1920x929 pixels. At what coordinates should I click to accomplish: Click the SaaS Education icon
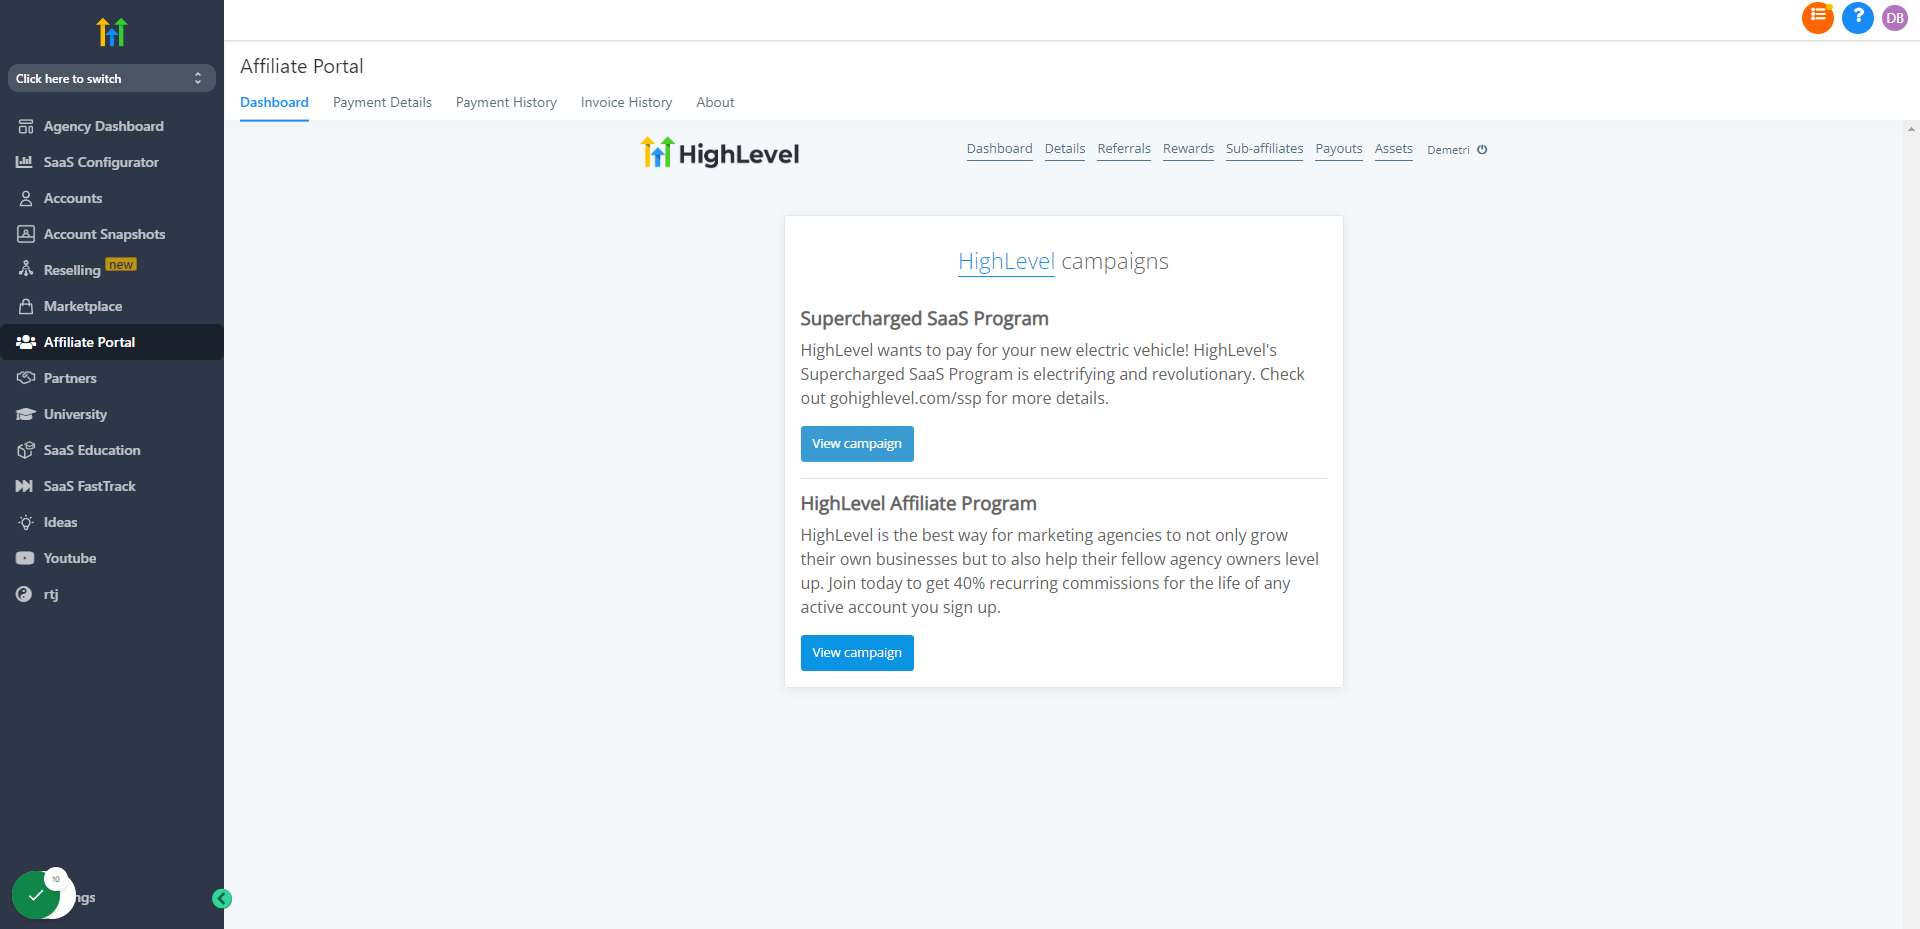[x=26, y=450]
